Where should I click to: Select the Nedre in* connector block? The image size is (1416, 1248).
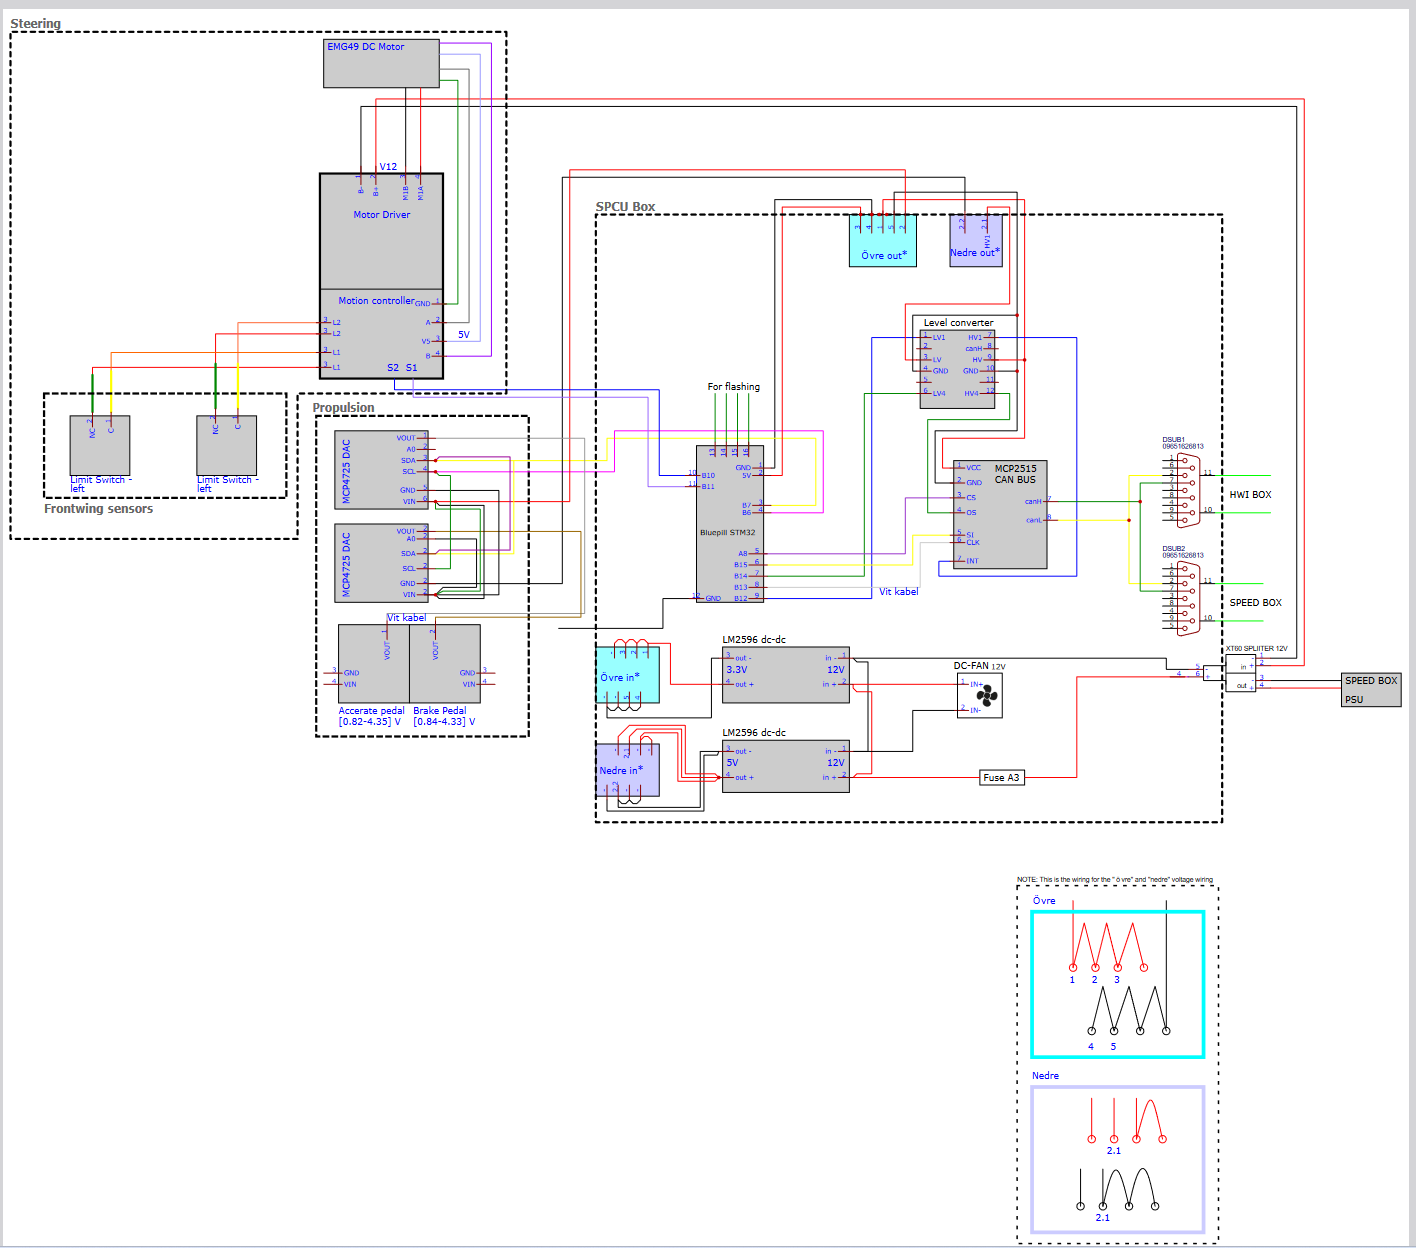tap(628, 769)
